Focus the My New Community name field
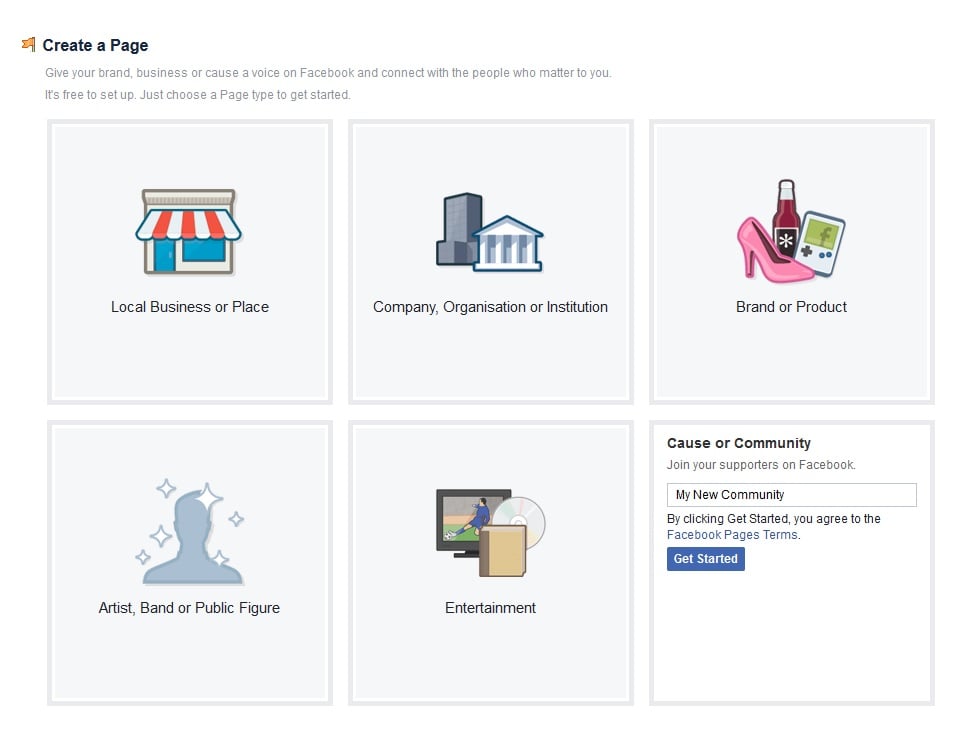The height and width of the screenshot is (731, 964). click(791, 495)
